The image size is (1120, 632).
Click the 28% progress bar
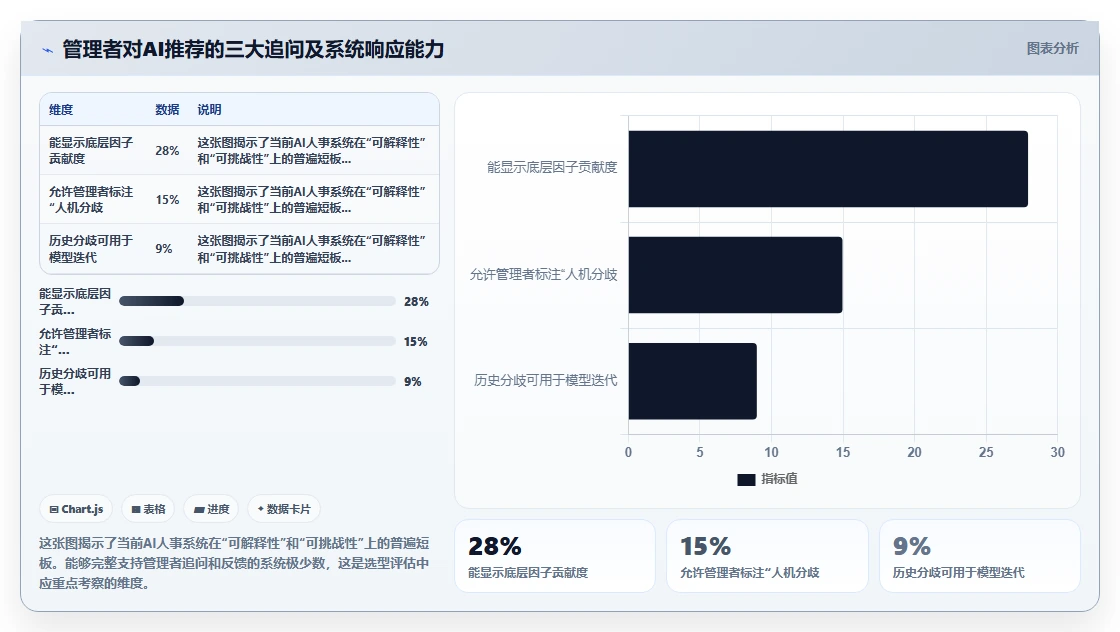point(257,301)
